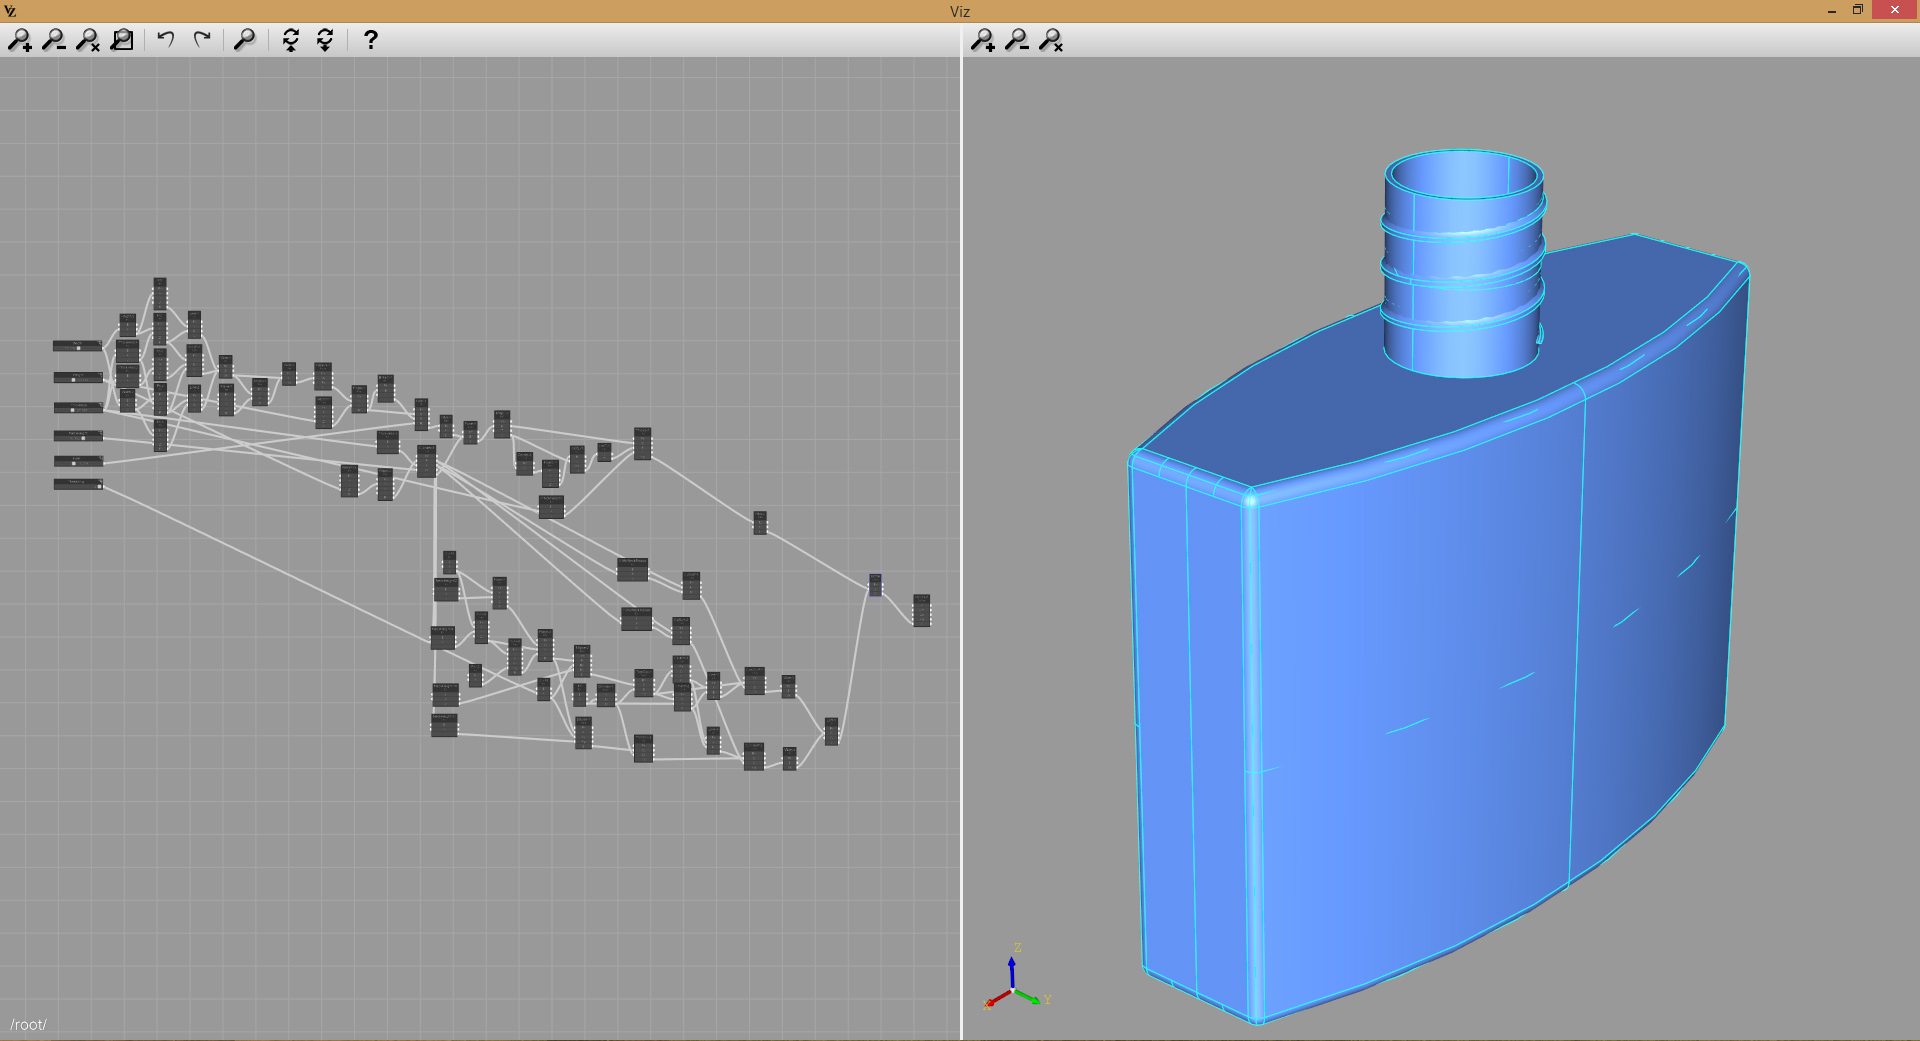The image size is (1920, 1041).
Task: Click refresh icon with down arrow
Action: 325,40
